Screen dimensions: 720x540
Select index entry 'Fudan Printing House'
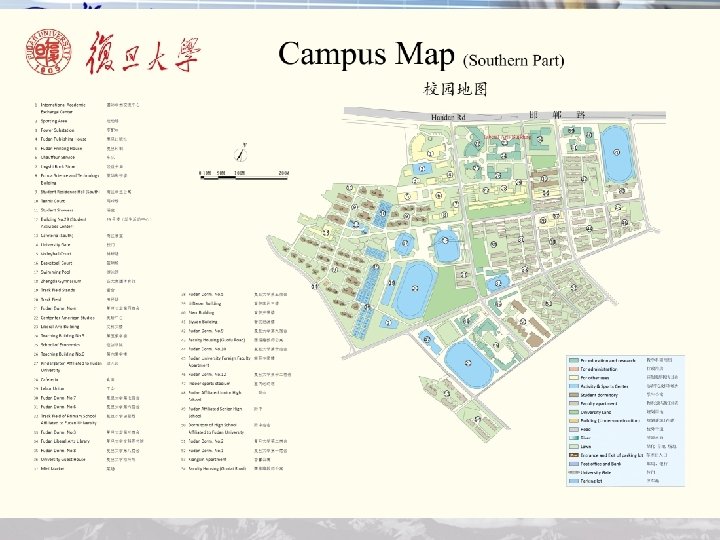[62, 148]
